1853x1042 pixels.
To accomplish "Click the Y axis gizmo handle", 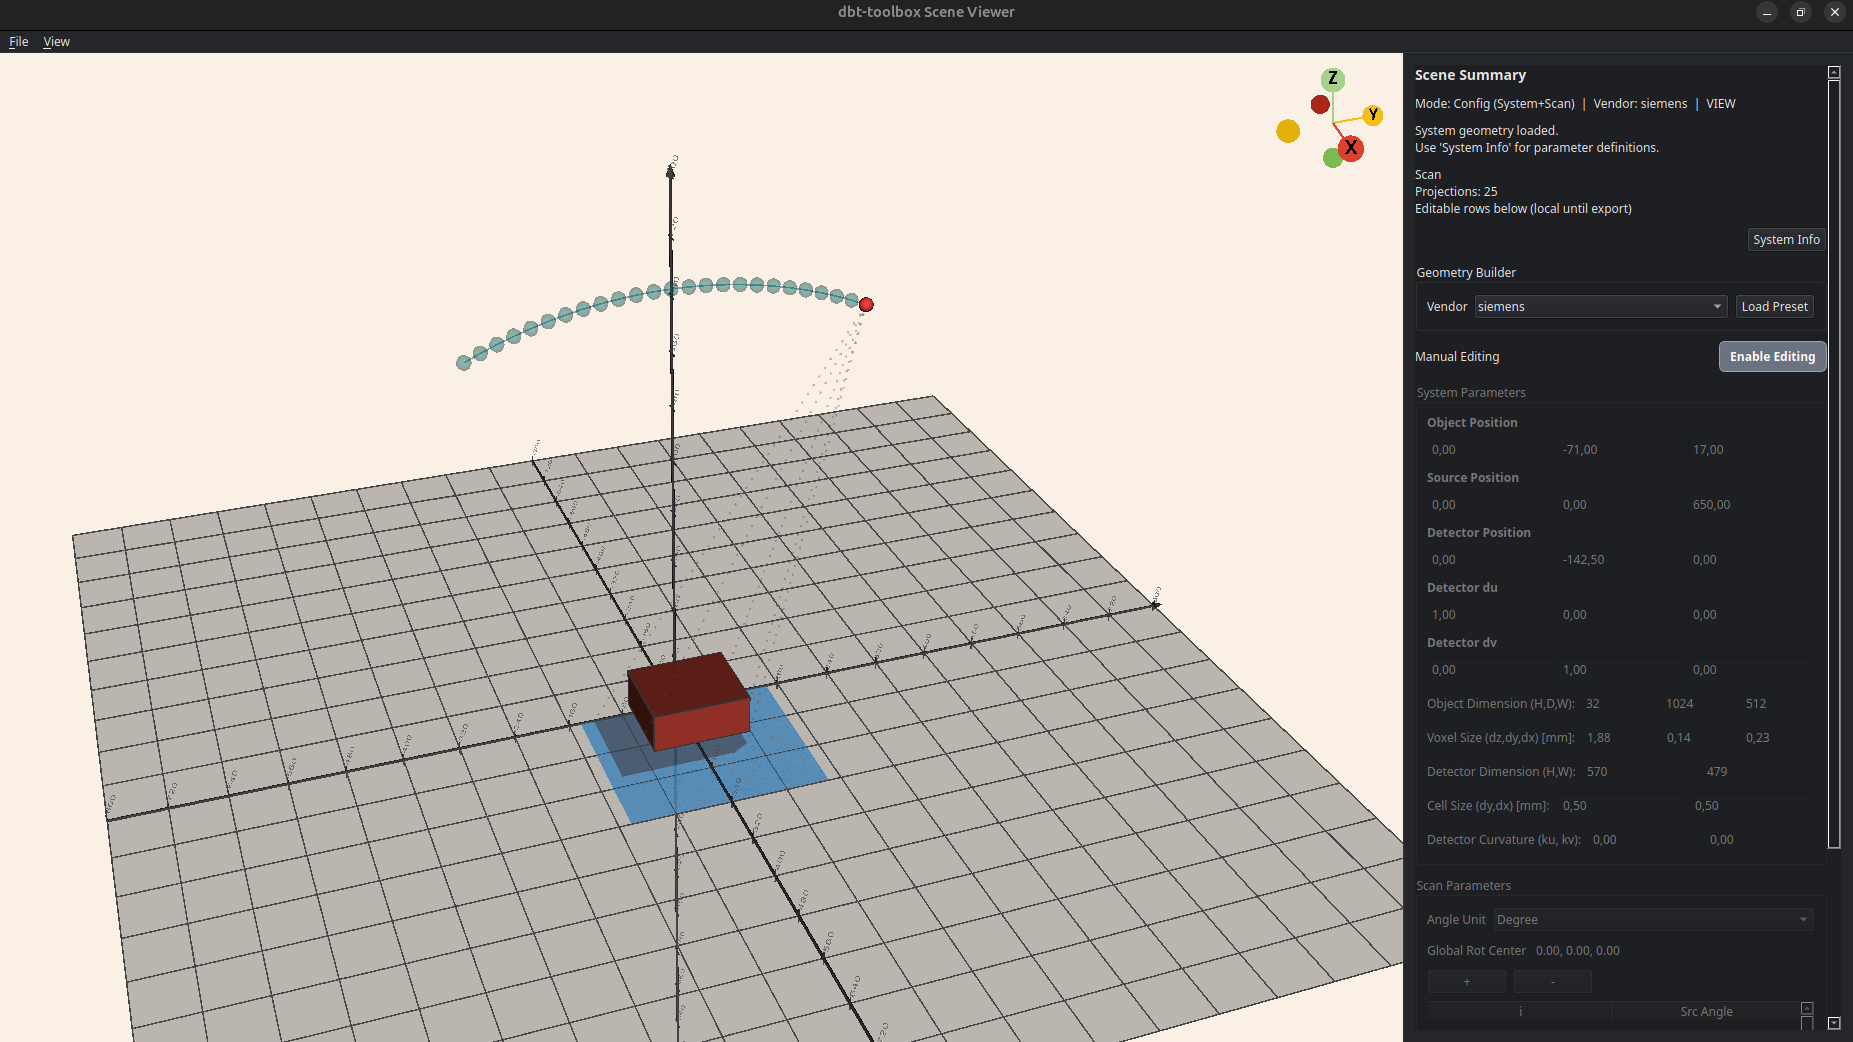I will tap(1373, 115).
